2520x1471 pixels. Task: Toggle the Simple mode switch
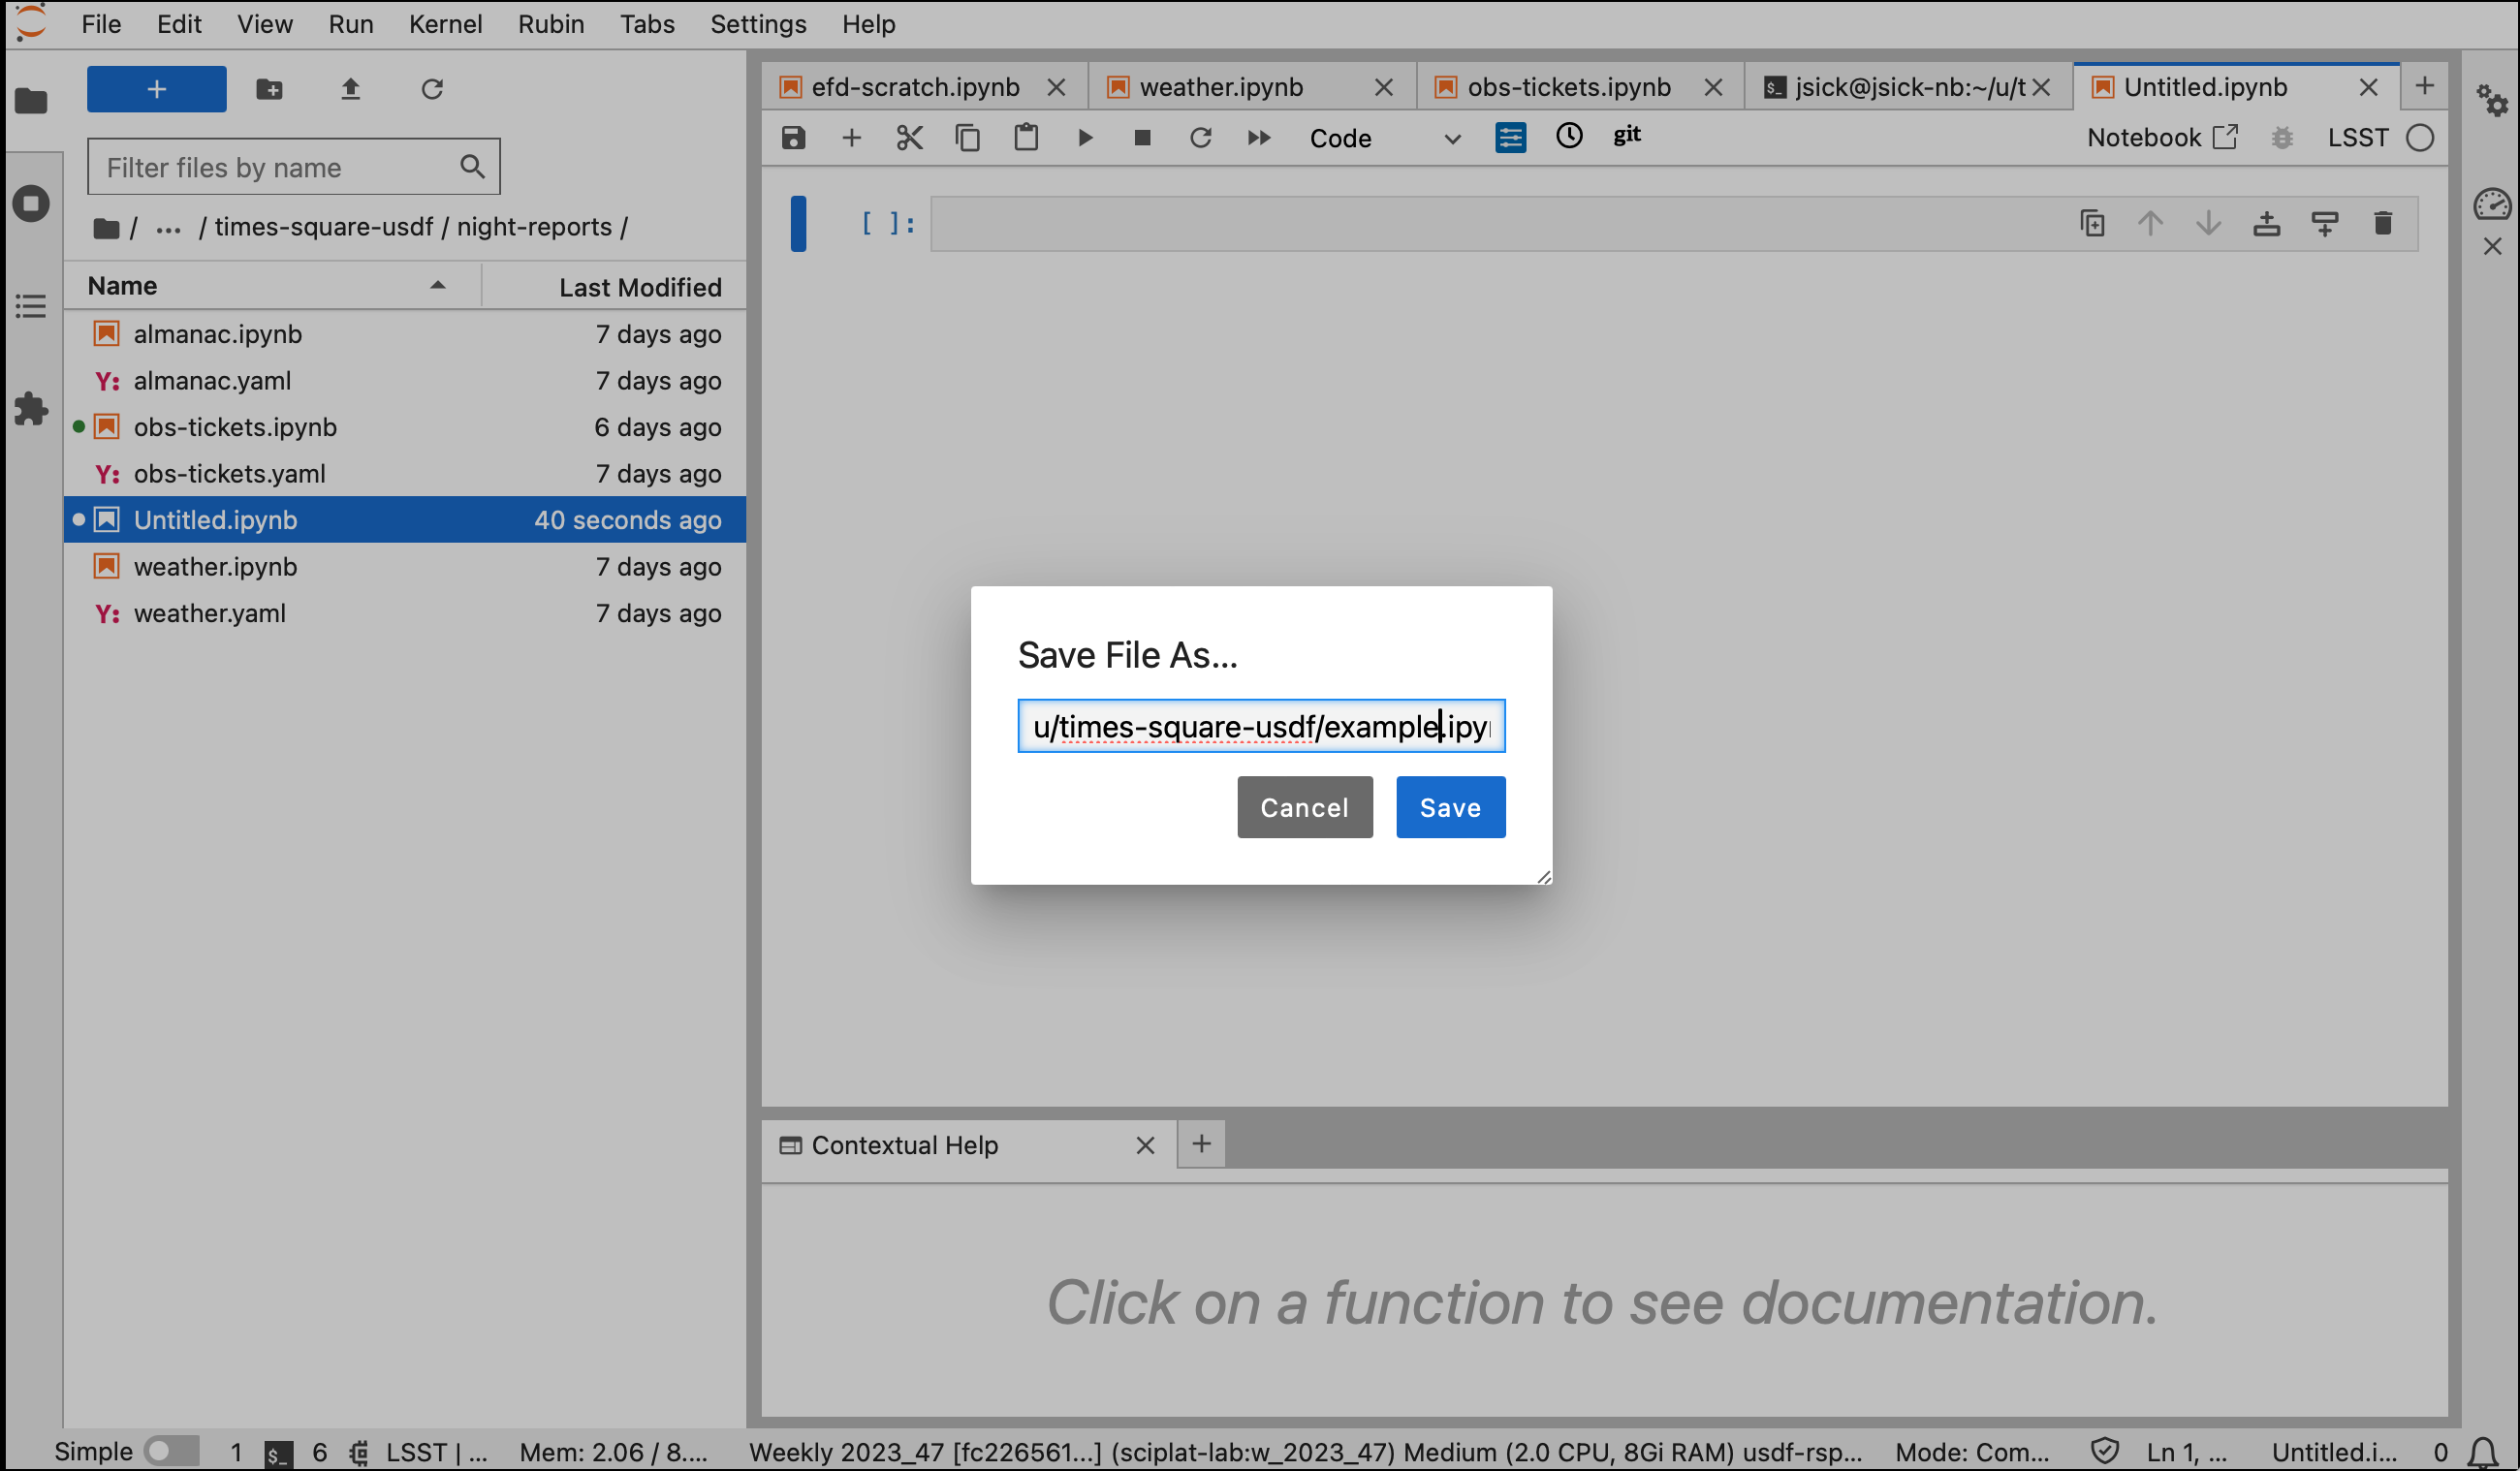tap(167, 1447)
